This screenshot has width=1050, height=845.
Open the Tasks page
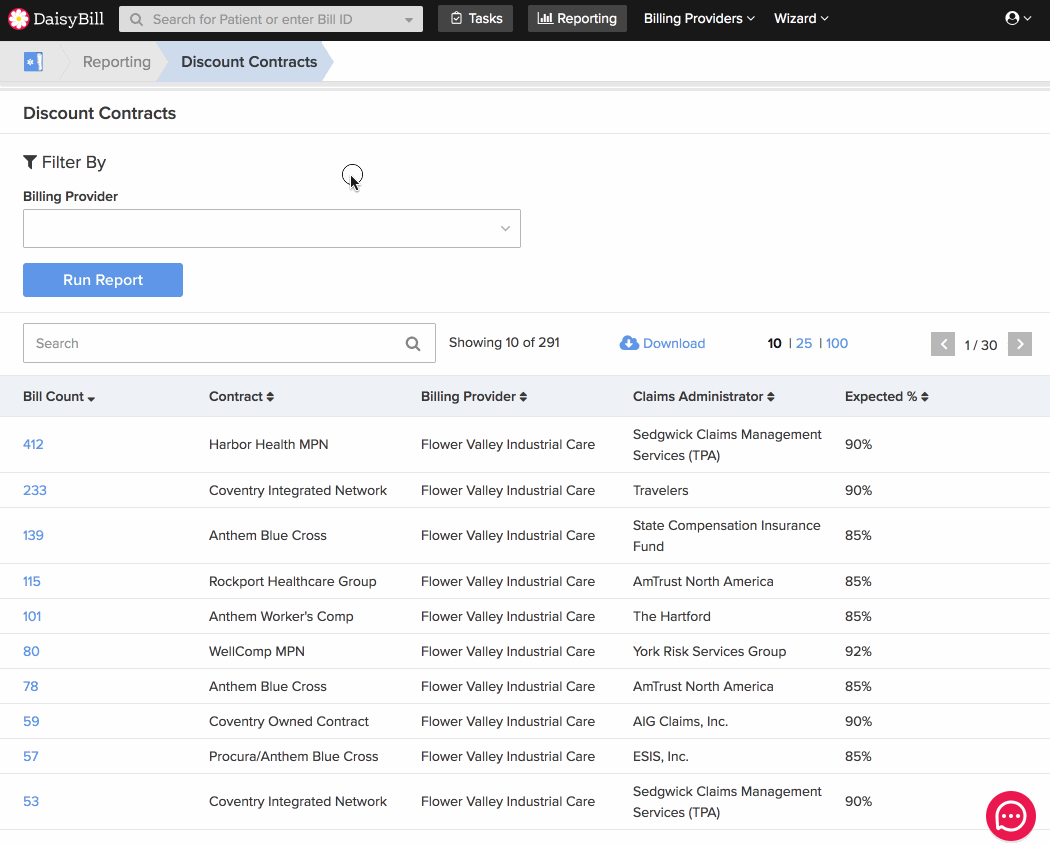coord(475,18)
